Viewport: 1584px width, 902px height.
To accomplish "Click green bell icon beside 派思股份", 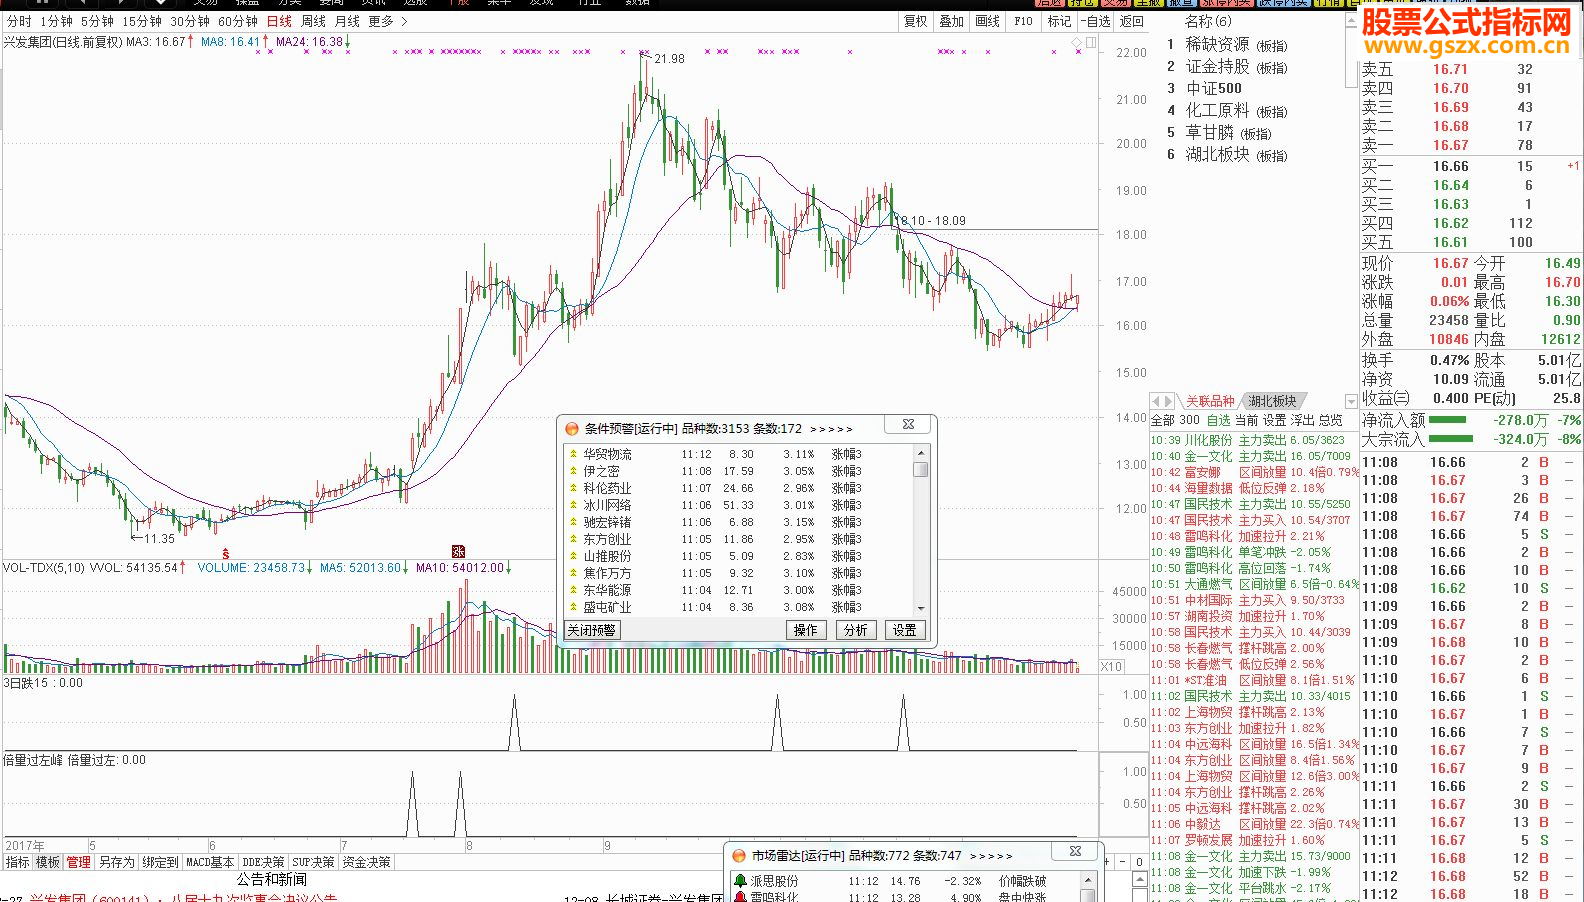I will pyautogui.click(x=741, y=881).
